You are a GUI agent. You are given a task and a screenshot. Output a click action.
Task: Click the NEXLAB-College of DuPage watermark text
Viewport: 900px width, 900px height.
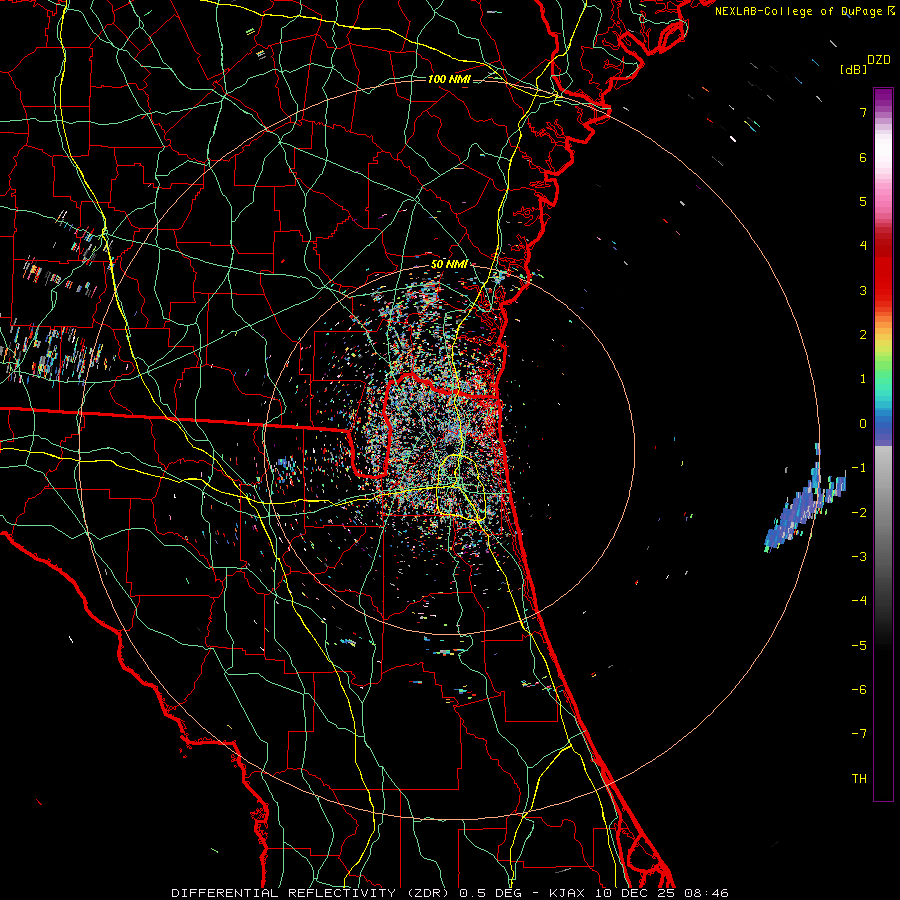pos(799,11)
